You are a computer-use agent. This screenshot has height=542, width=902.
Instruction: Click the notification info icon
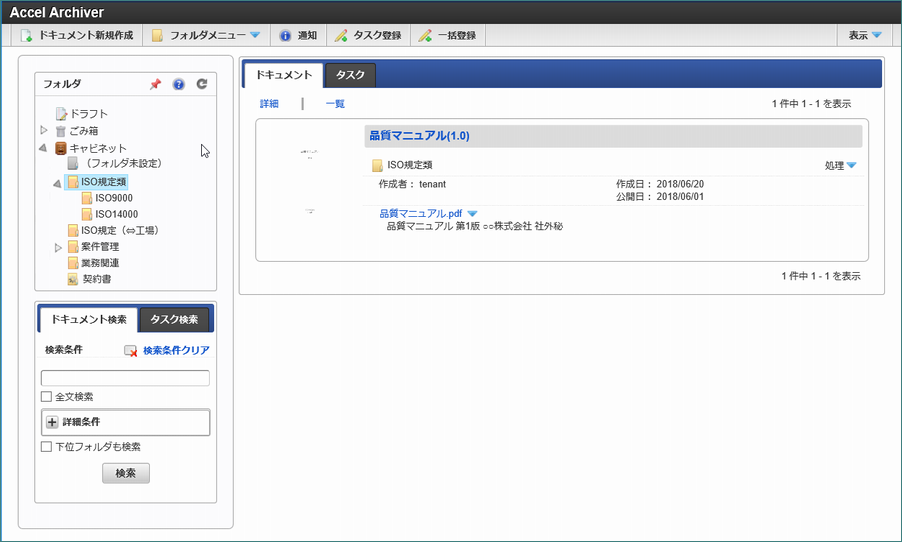tap(285, 35)
